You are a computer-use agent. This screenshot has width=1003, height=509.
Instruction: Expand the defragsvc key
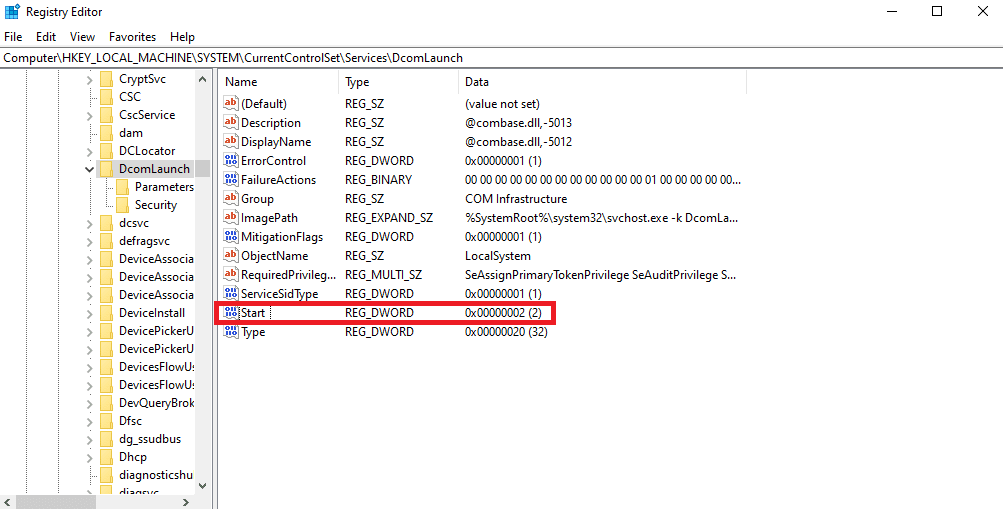[x=89, y=241]
